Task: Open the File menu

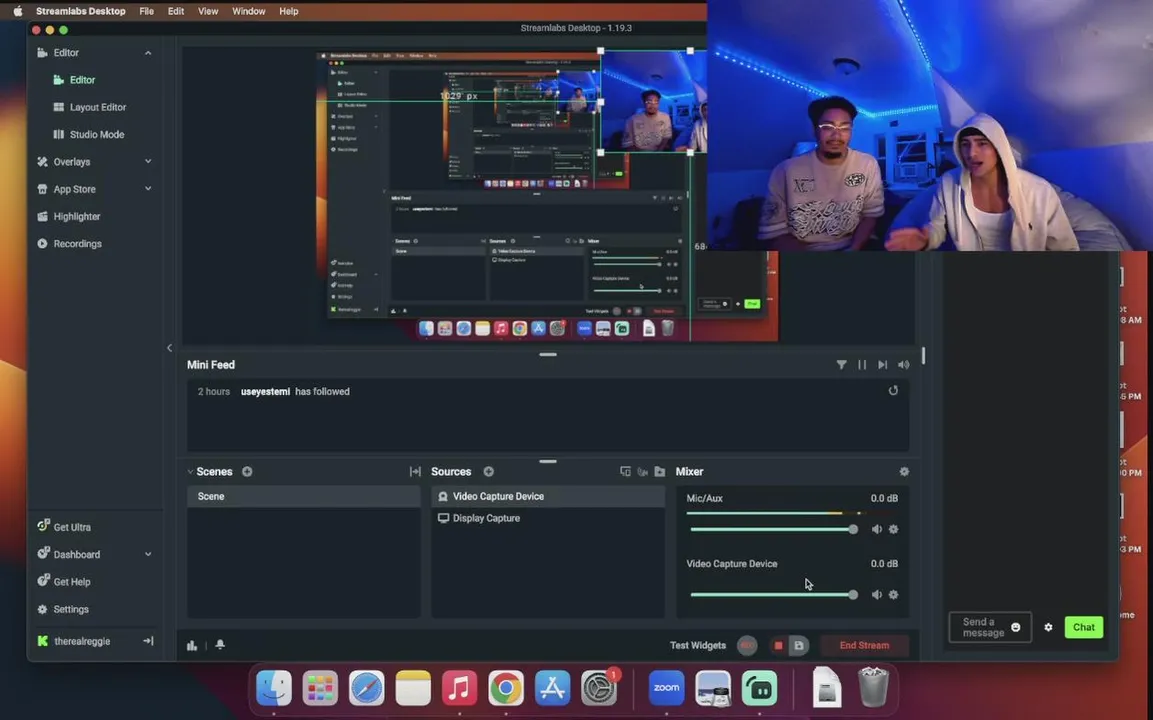Action: (146, 11)
